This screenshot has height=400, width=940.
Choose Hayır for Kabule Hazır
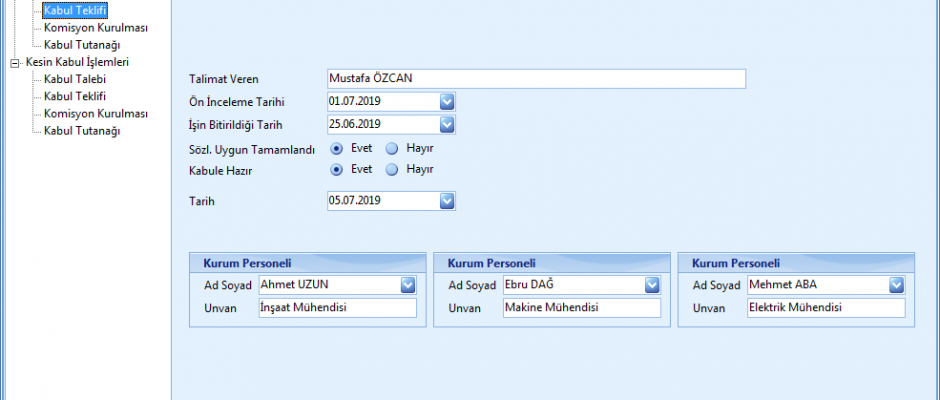click(392, 169)
